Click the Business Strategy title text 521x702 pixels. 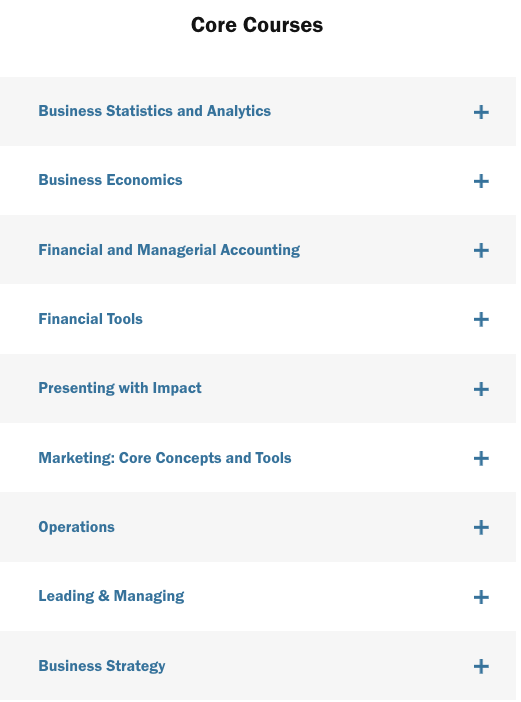[x=102, y=666]
